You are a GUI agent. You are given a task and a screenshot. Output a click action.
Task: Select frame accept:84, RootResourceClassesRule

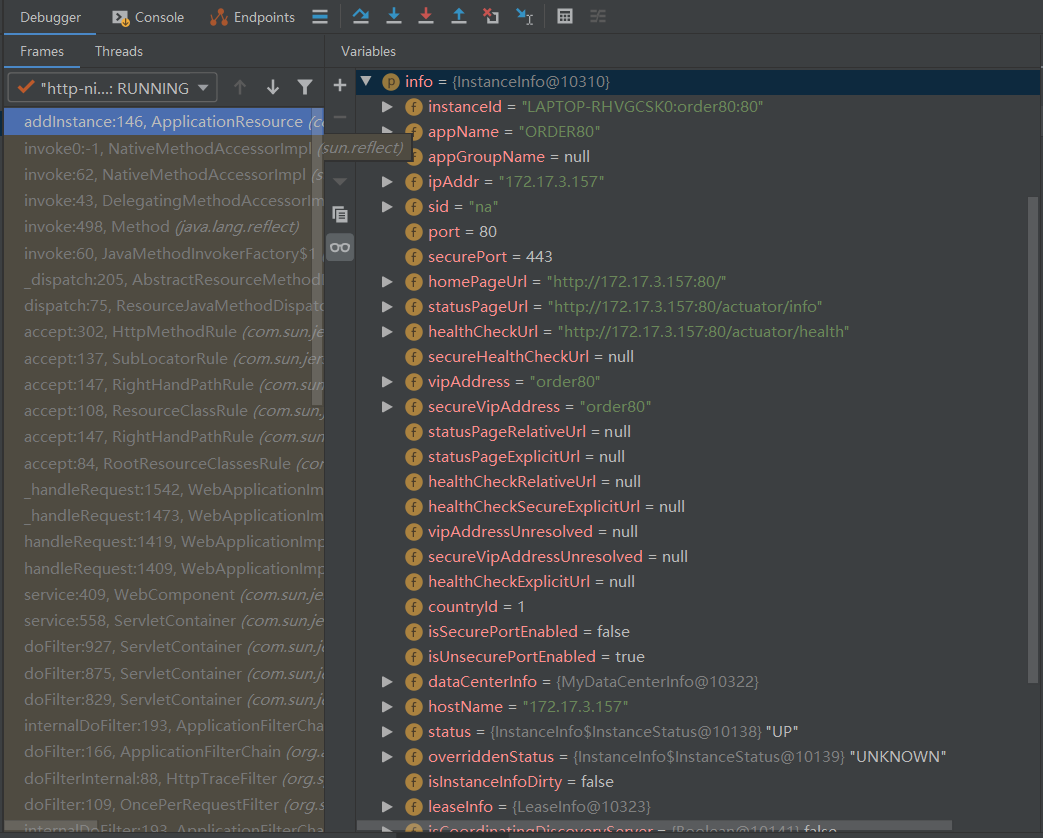pyautogui.click(x=164, y=464)
